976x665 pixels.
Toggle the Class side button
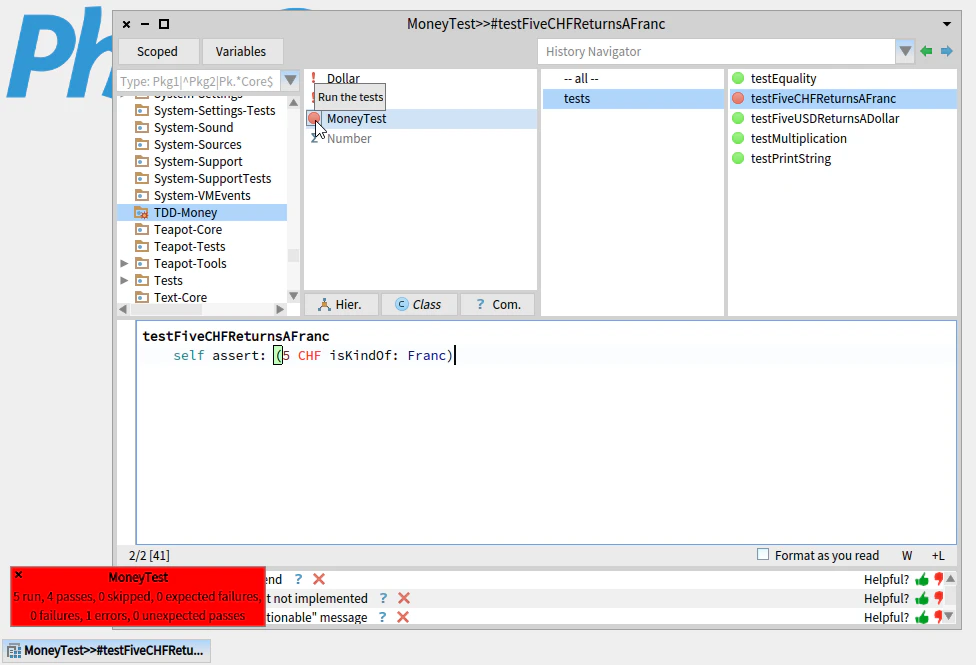(419, 304)
